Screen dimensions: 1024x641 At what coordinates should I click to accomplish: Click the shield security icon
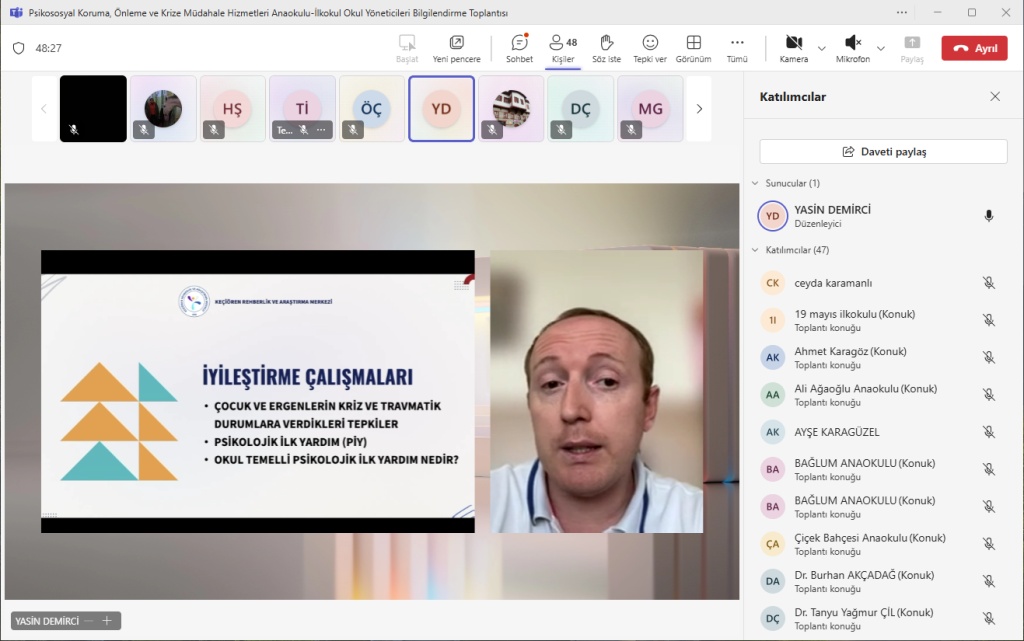coord(18,48)
